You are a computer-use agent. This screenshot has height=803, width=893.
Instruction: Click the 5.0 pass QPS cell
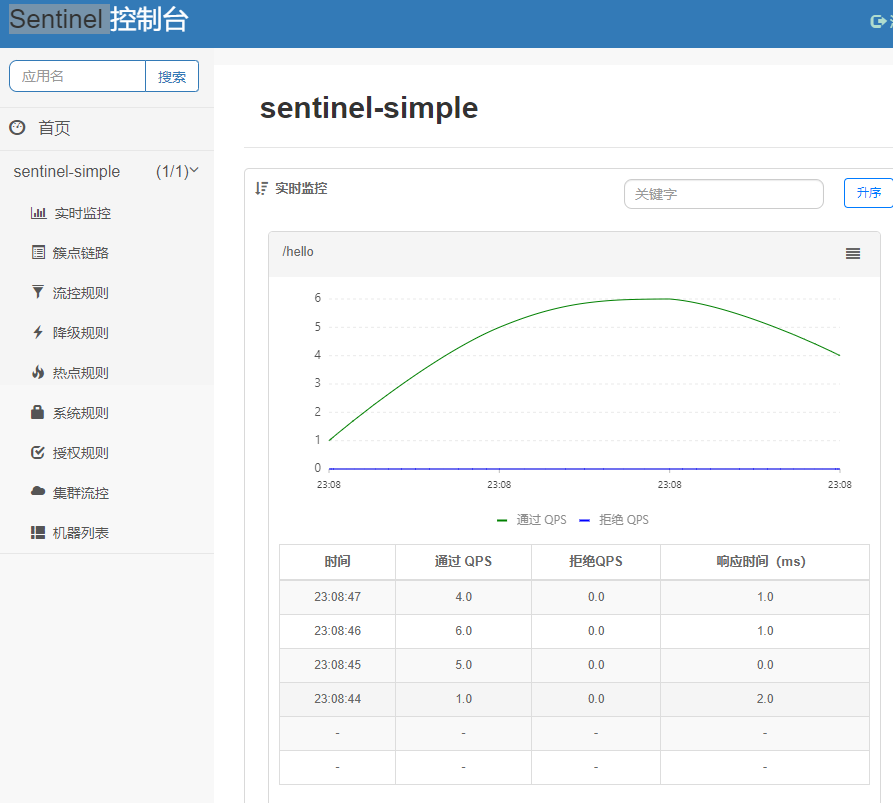tap(463, 665)
